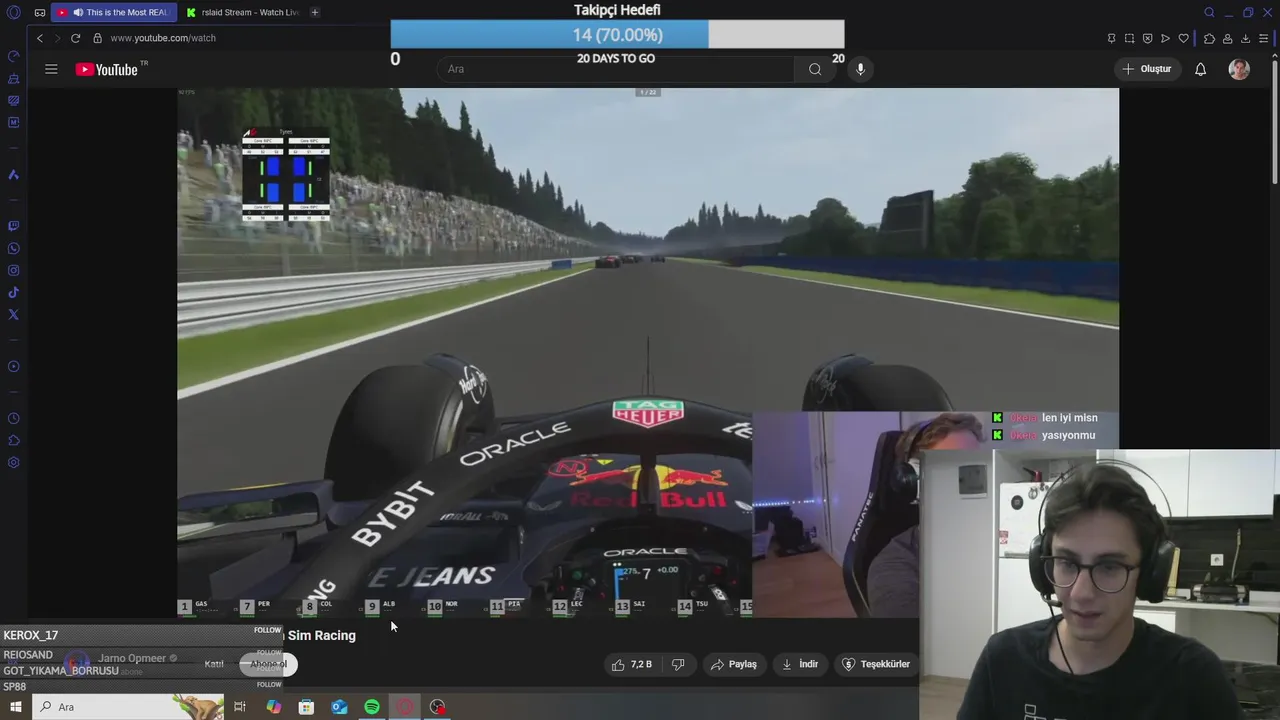Screen dimensions: 1280x720
Task: Switch to the 'rslaid Stream - Watch Live' Kick tab
Action: pyautogui.click(x=243, y=13)
